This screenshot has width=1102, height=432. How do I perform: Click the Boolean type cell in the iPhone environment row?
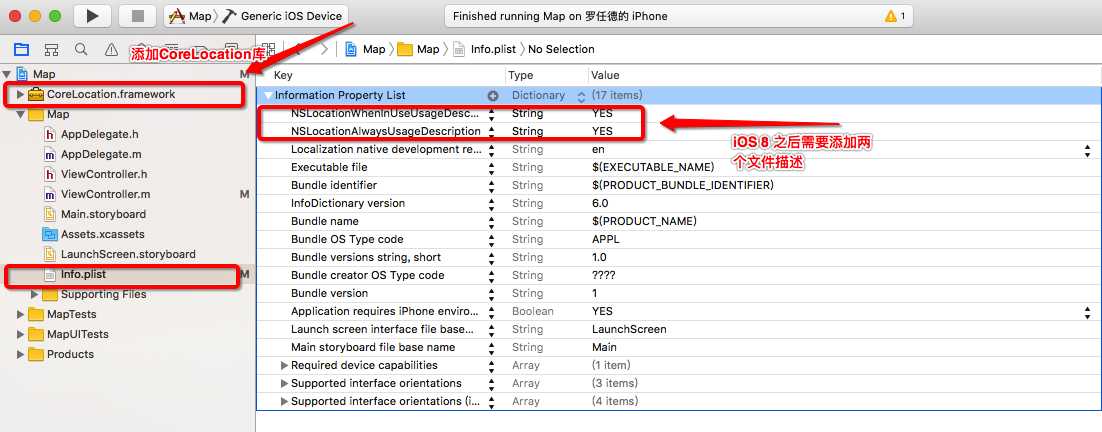(x=533, y=311)
